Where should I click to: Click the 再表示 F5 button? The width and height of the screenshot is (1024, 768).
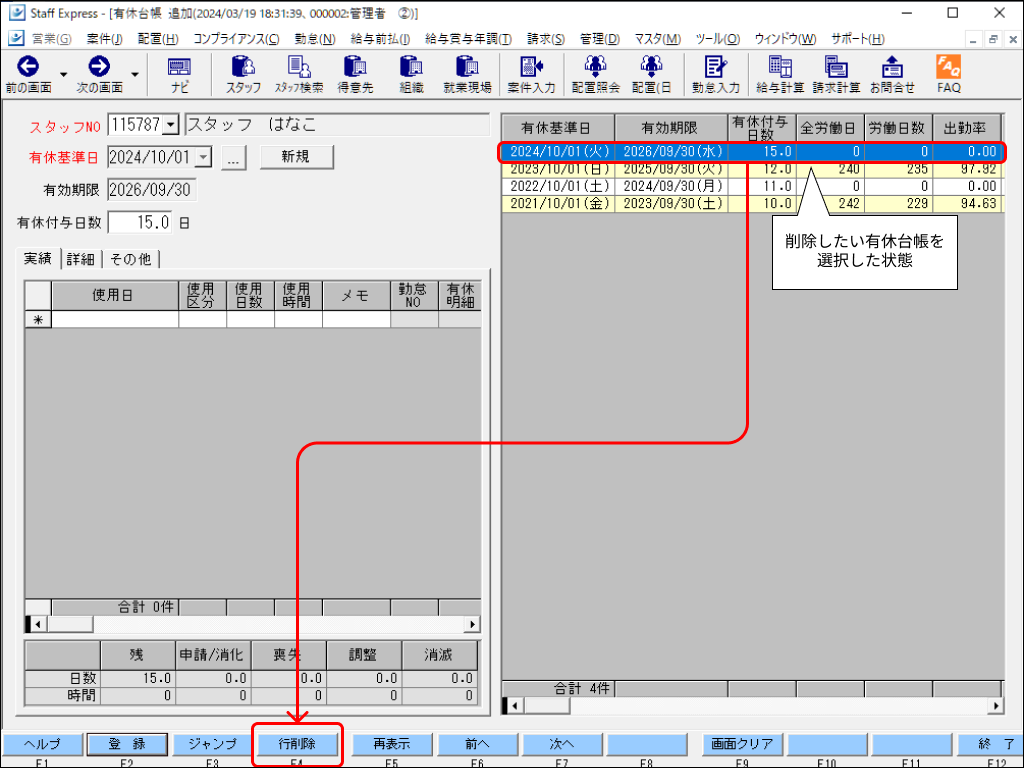(392, 744)
